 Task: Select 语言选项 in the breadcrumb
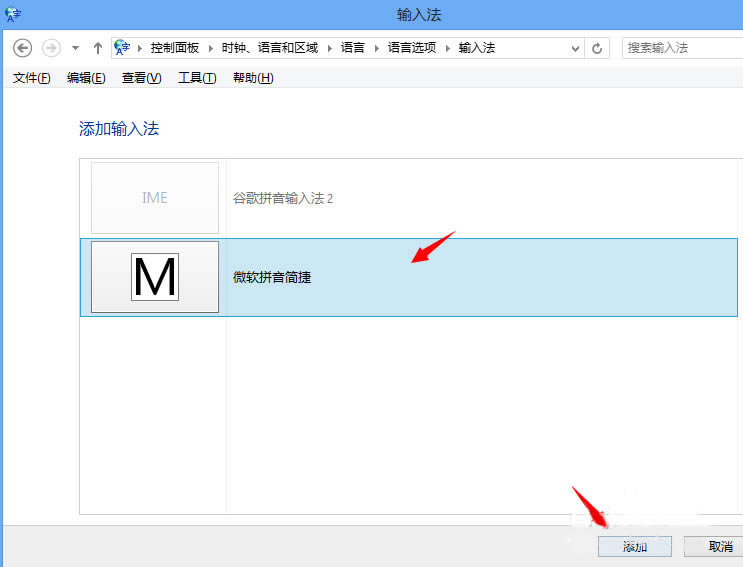[x=411, y=48]
